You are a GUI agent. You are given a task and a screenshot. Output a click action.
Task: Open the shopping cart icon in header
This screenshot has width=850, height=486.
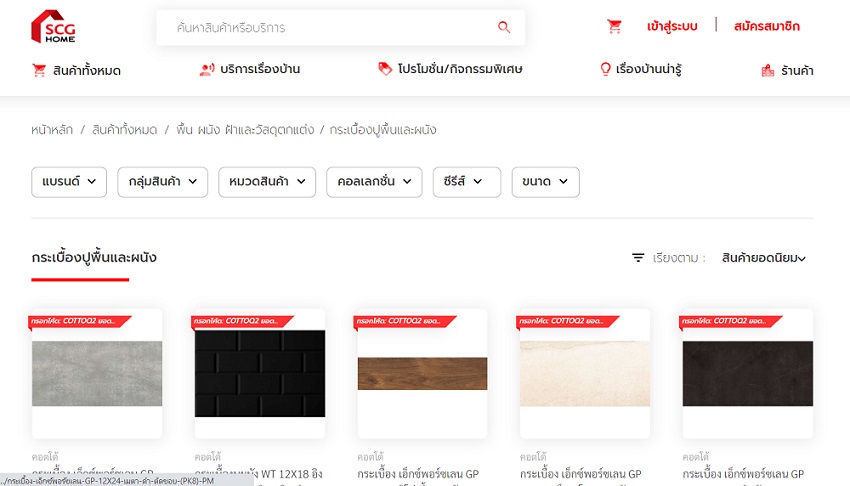tap(614, 27)
